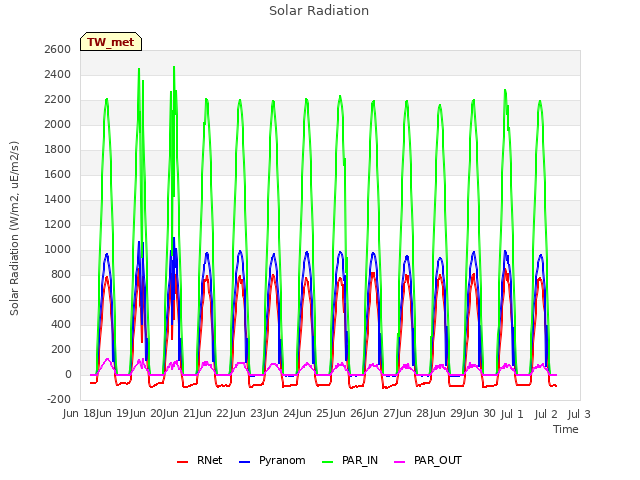Click the 2600 y-axis tick label
The width and height of the screenshot is (640, 480).
point(58,49)
